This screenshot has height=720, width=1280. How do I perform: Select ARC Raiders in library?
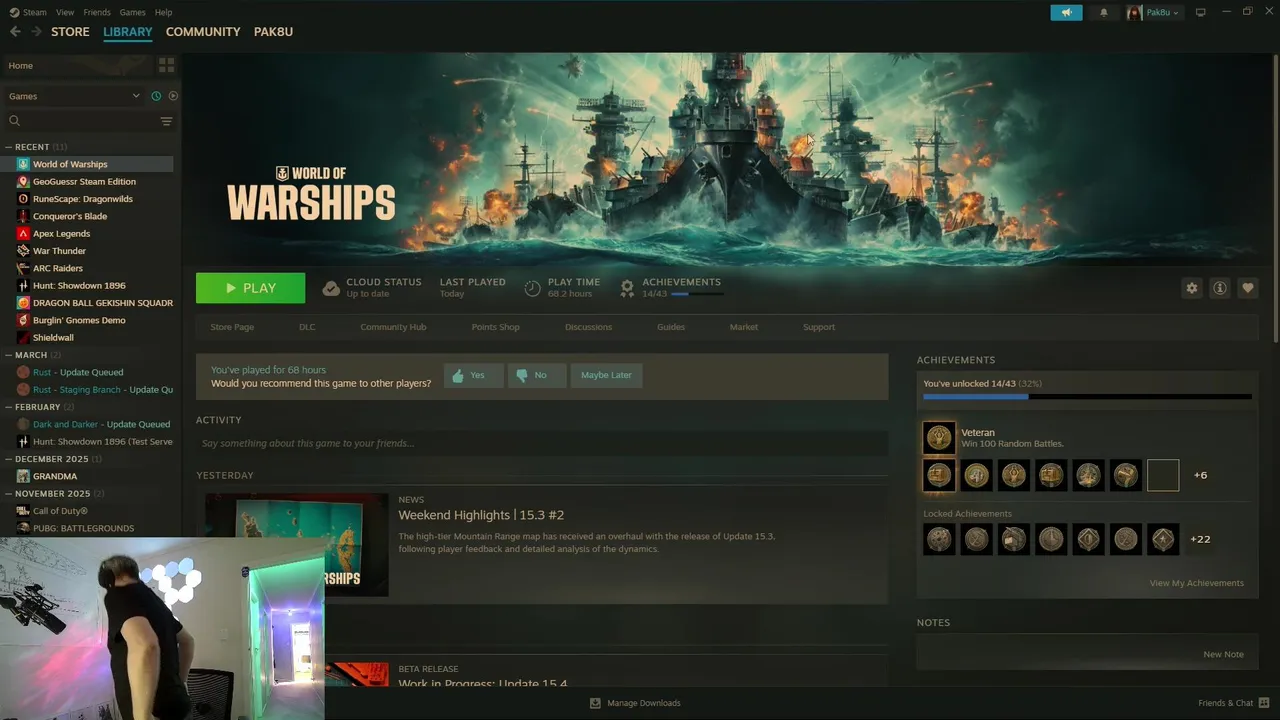click(x=57, y=268)
